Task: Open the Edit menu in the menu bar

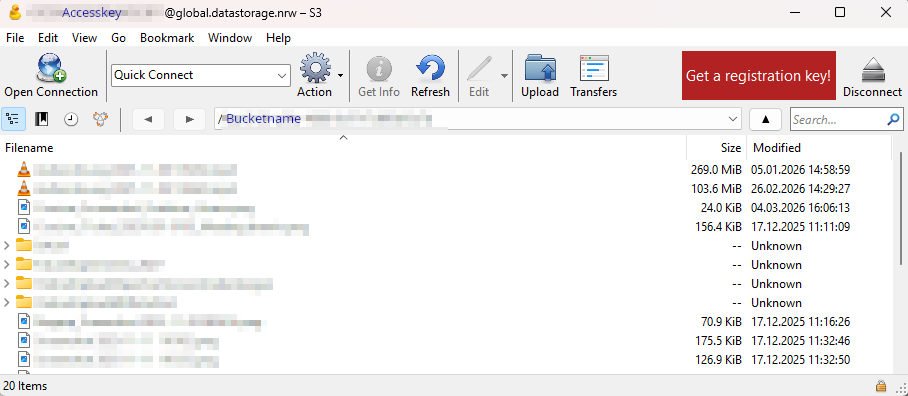Action: click(48, 38)
